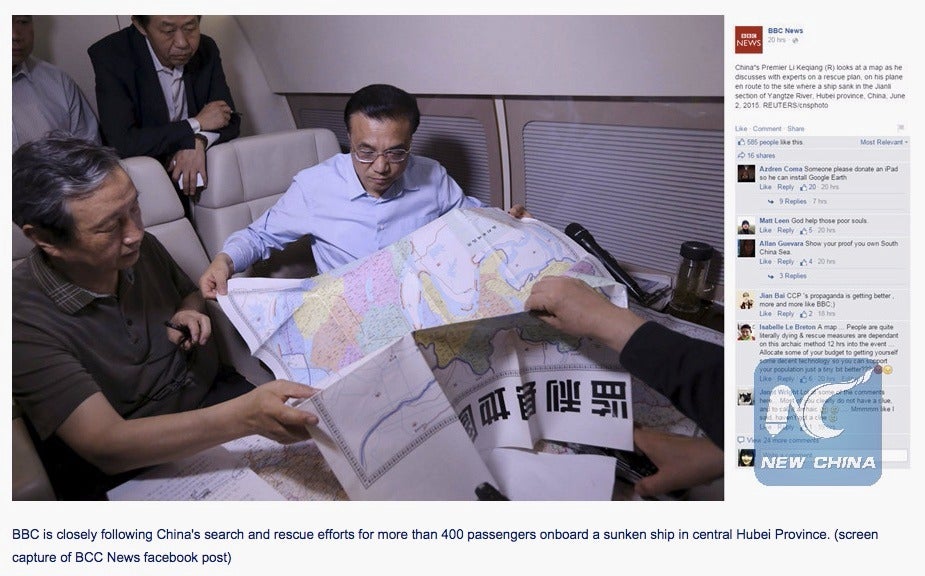Like the BBC News post
The height and width of the screenshot is (576, 925).
click(x=741, y=129)
